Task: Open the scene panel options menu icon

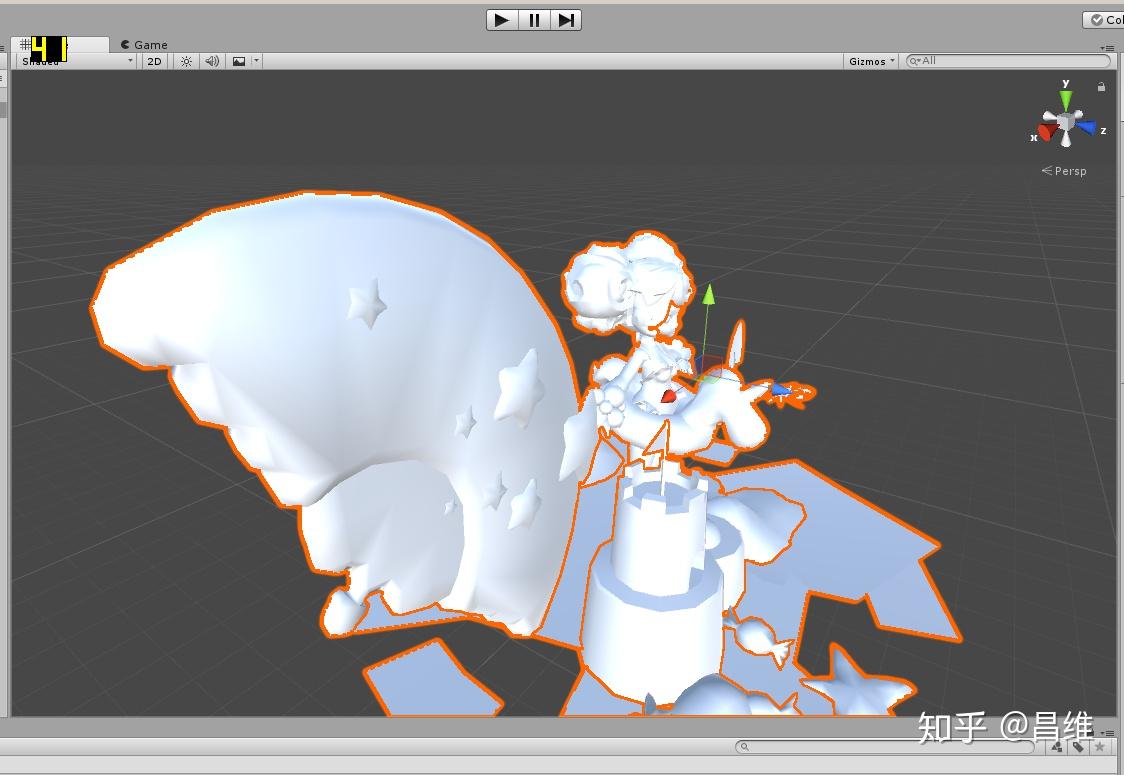Action: [1107, 48]
